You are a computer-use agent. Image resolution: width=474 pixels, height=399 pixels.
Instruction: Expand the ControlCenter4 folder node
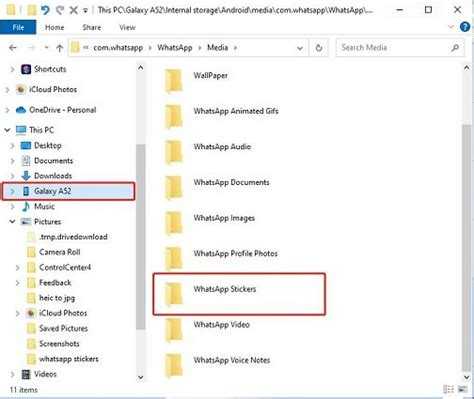pos(17,268)
